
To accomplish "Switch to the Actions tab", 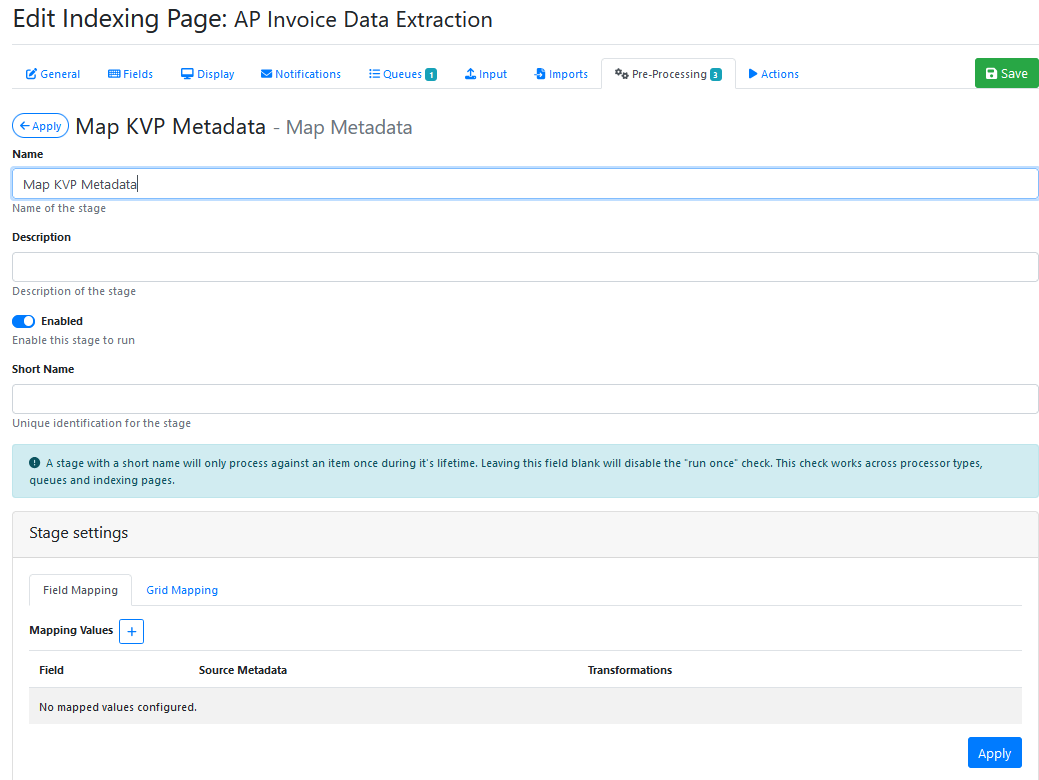I will [773, 74].
